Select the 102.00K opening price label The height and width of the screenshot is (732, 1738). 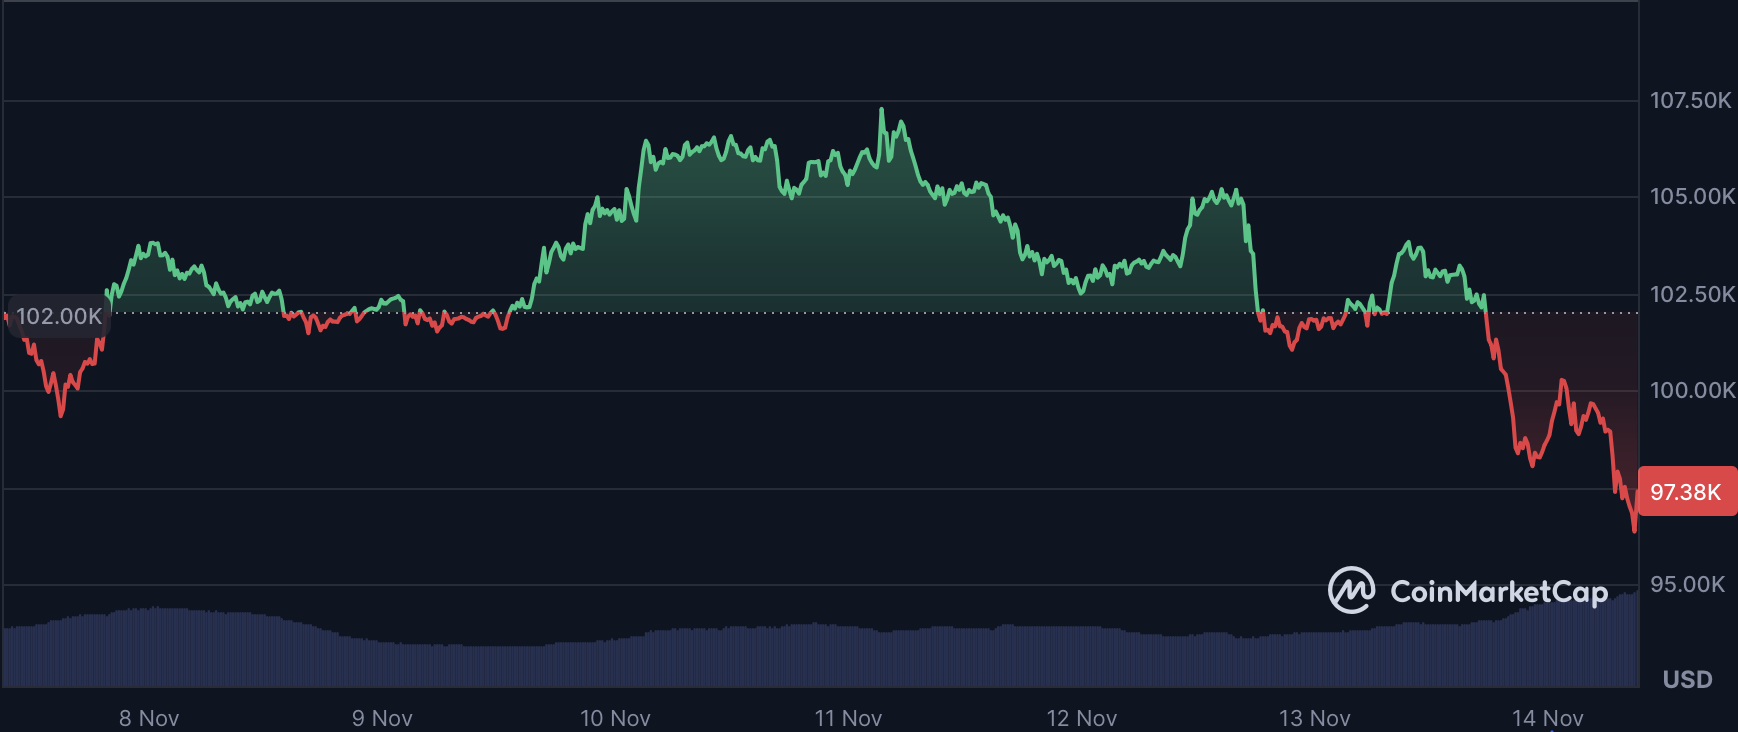click(x=59, y=316)
